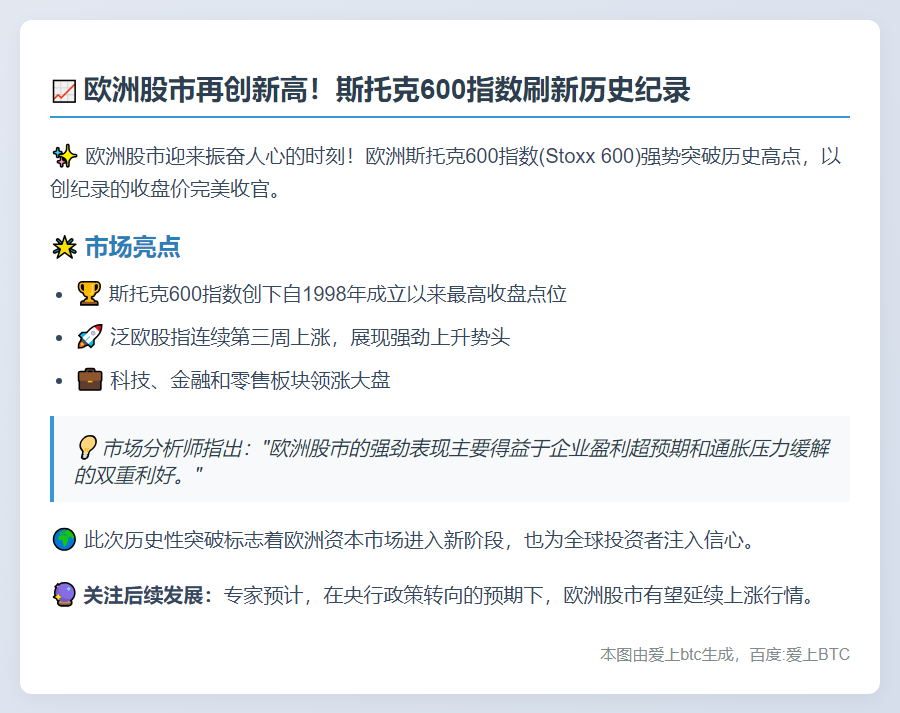900x713 pixels.
Task: Click the crystal ball emoji before 关注后续发展
Action: point(63,596)
